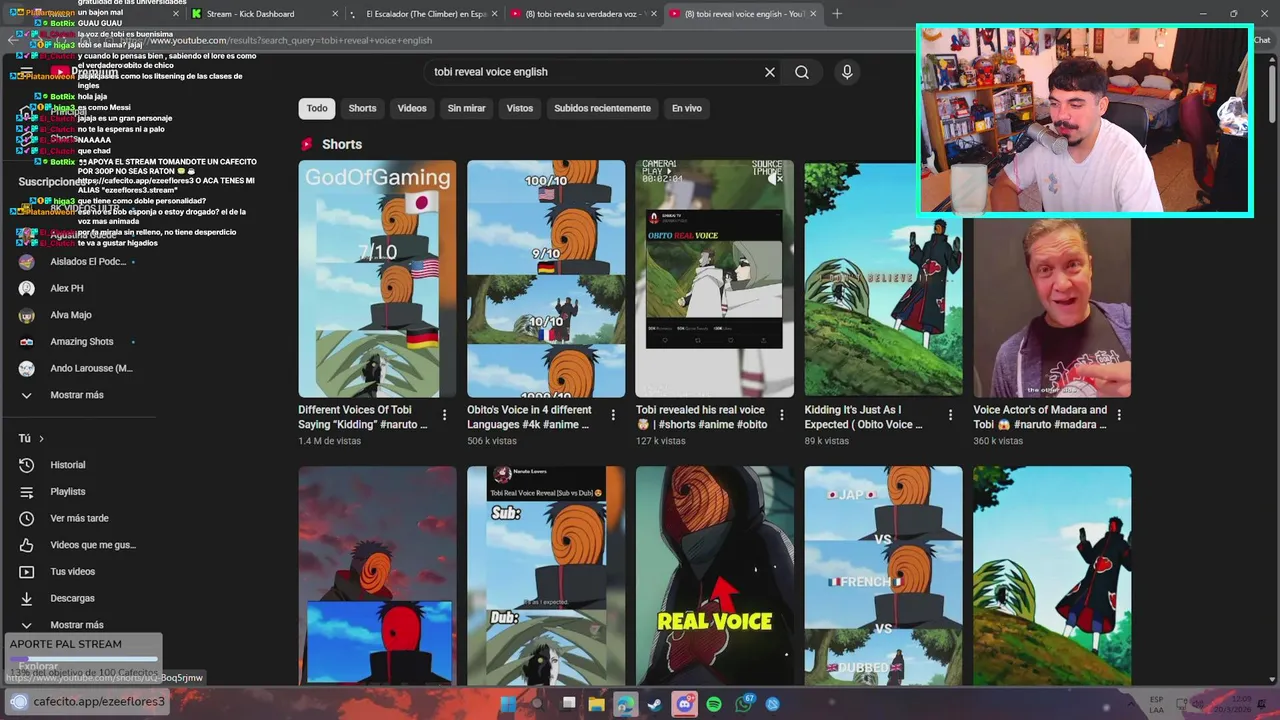Expand the Tú section chevron
The height and width of the screenshot is (720, 1280).
[x=41, y=439]
